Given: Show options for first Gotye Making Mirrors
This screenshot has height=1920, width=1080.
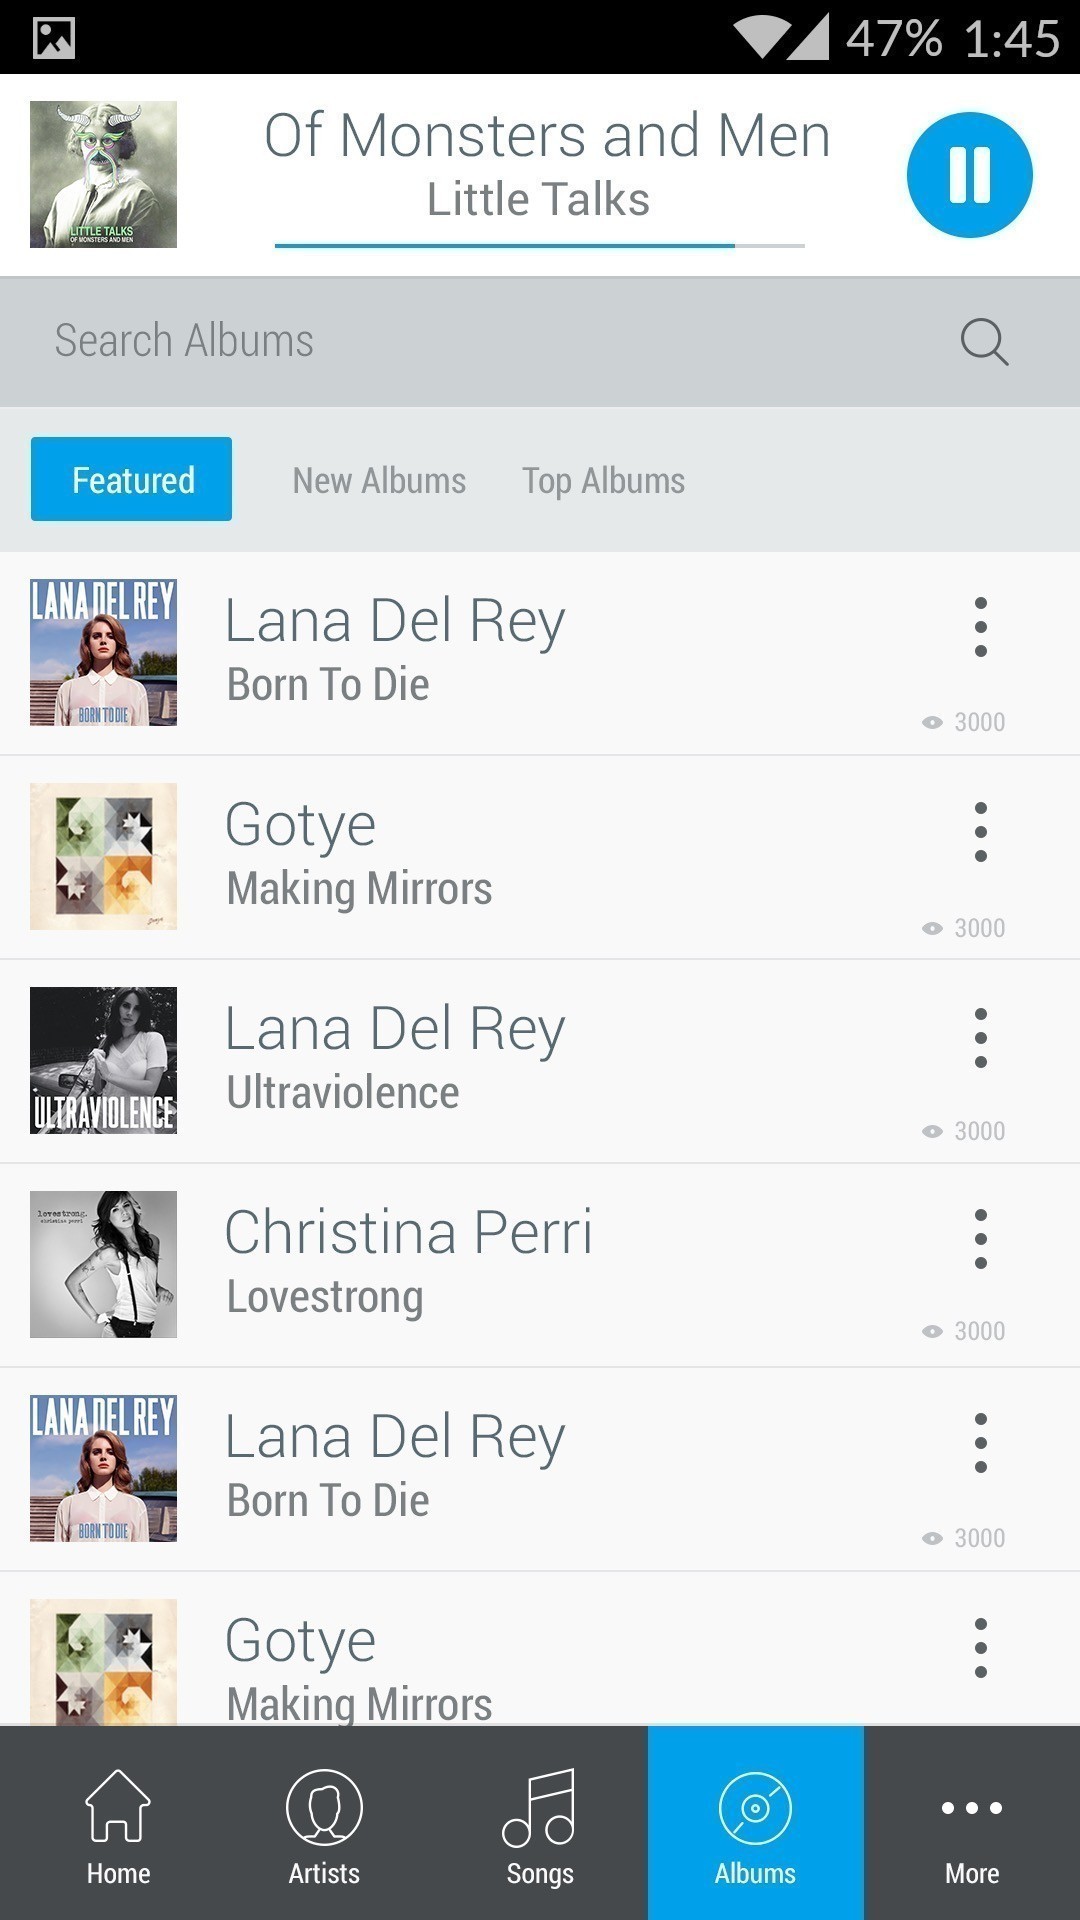Looking at the screenshot, I should pyautogui.click(x=980, y=832).
